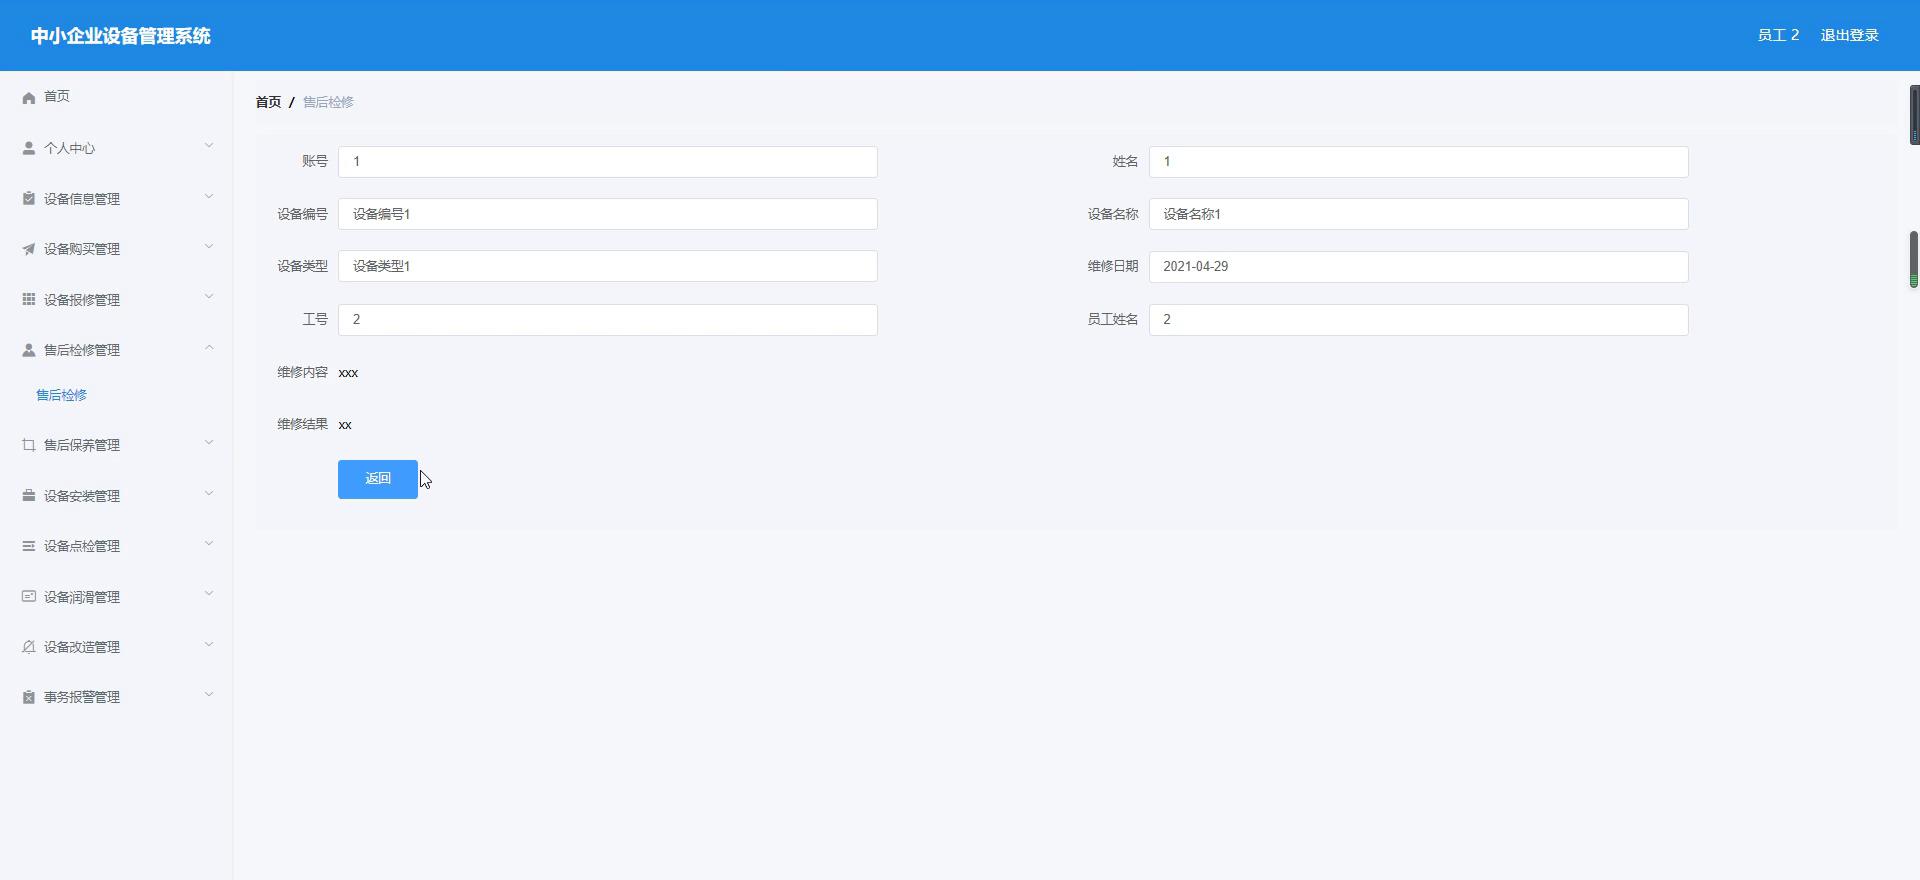
Task: Collapse the 售后检修管理 menu chevron
Action: click(x=209, y=348)
